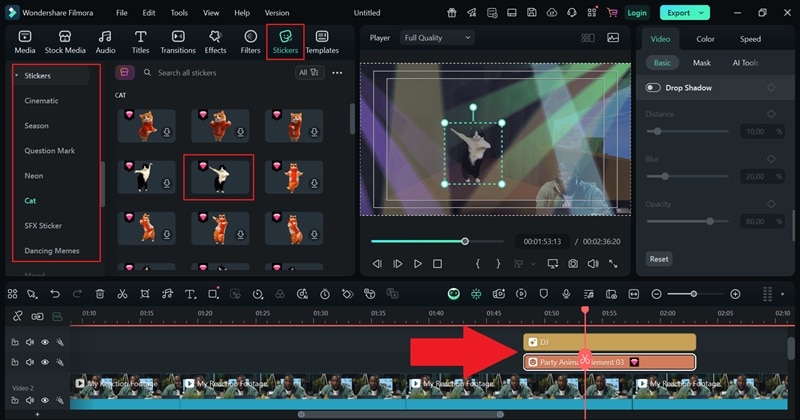Image resolution: width=800 pixels, height=420 pixels.
Task: Mute the DJ track speaker
Action: tap(30, 342)
